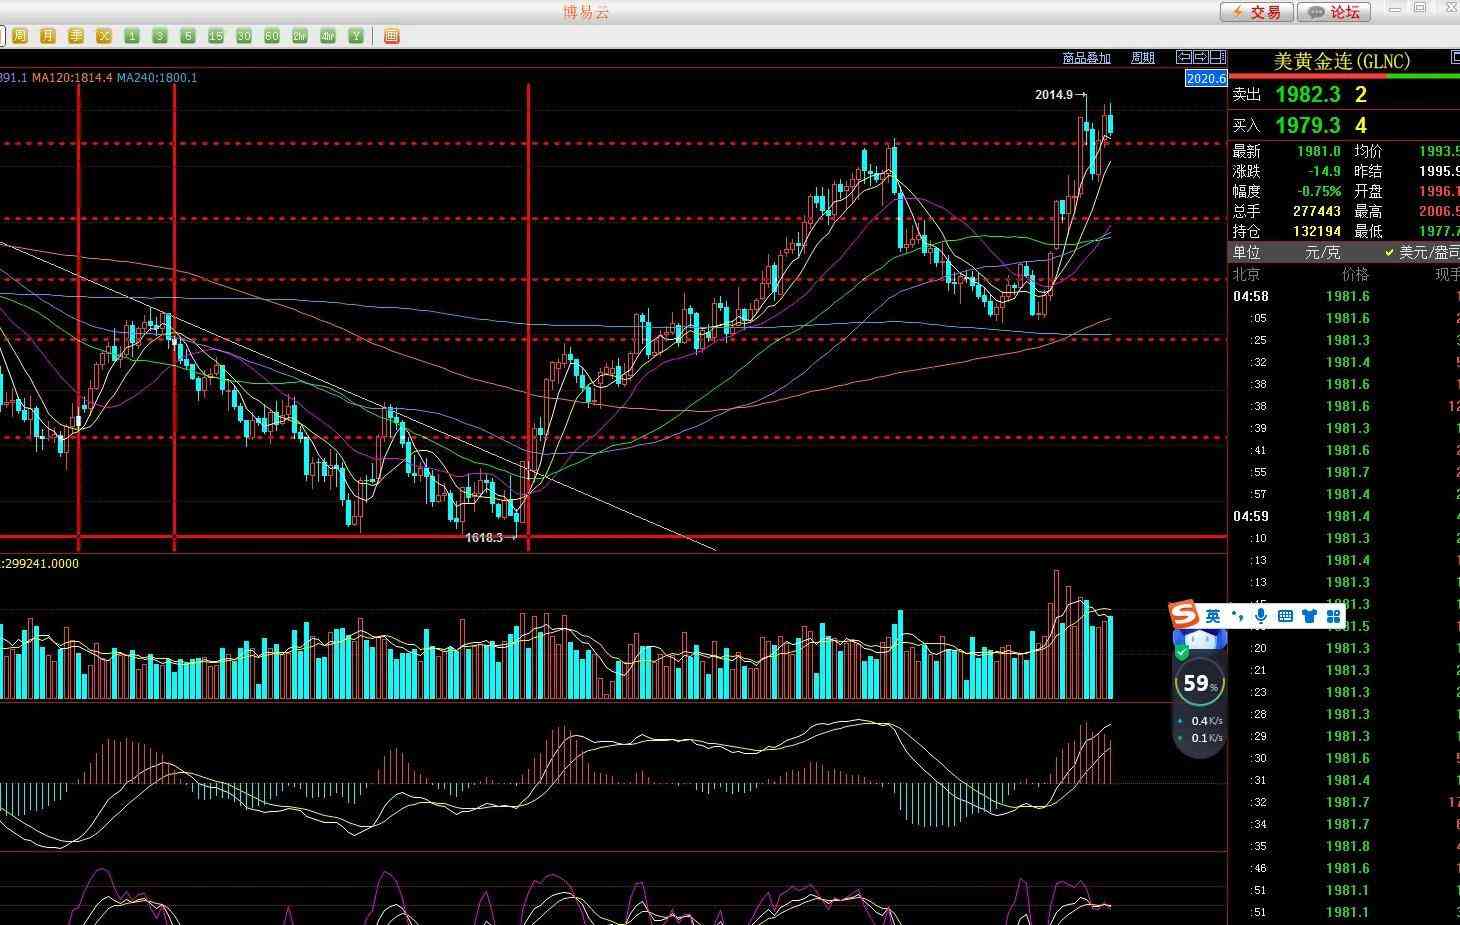Image resolution: width=1460 pixels, height=925 pixels.
Task: Open the 交易 trading button
Action: tap(1256, 12)
